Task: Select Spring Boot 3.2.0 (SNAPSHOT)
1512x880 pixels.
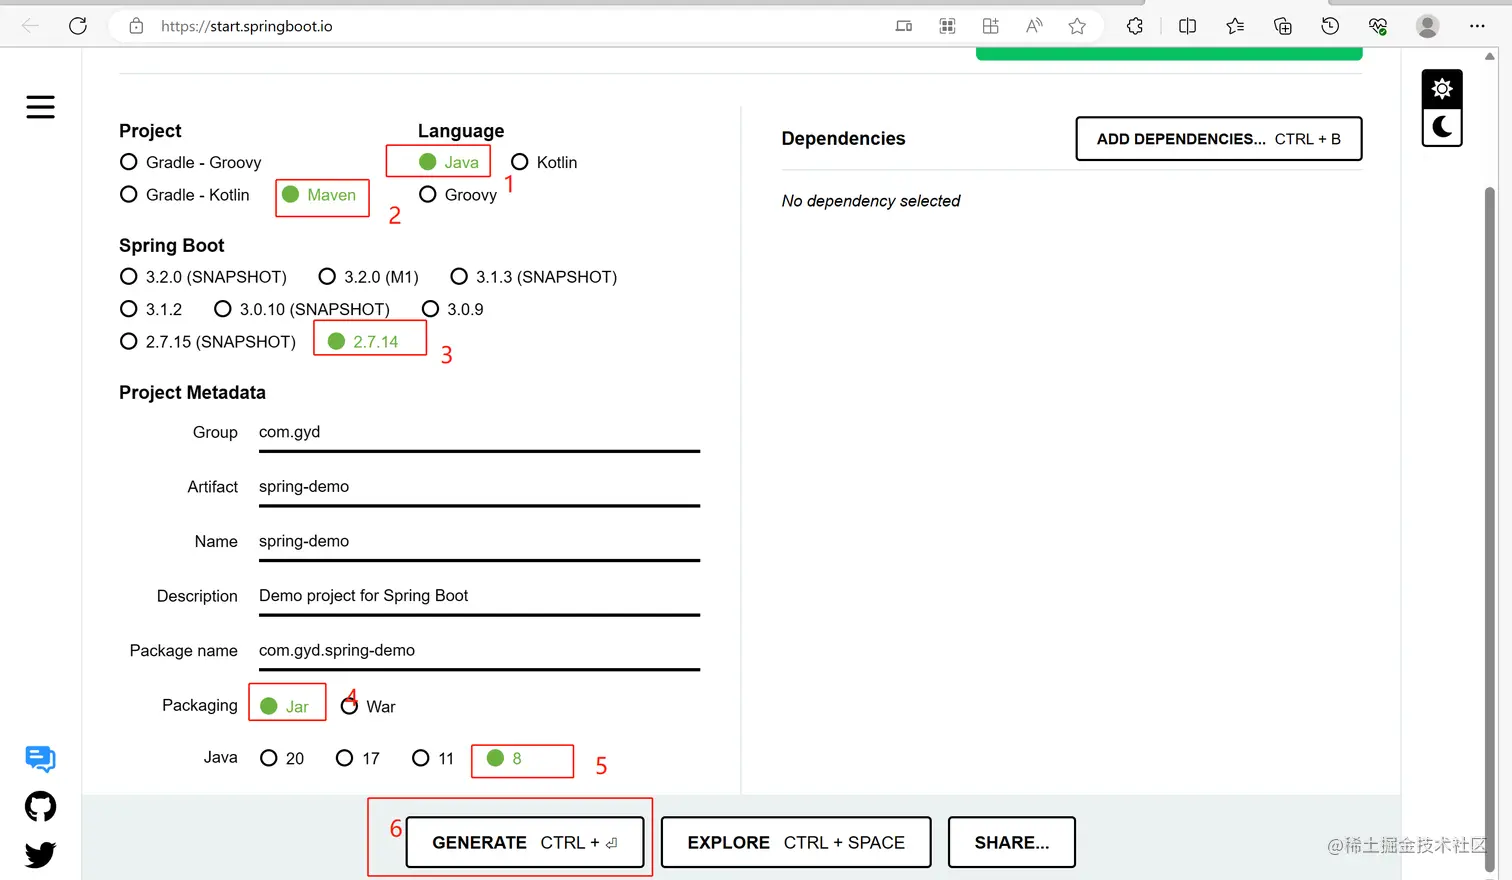Action: 203,276
